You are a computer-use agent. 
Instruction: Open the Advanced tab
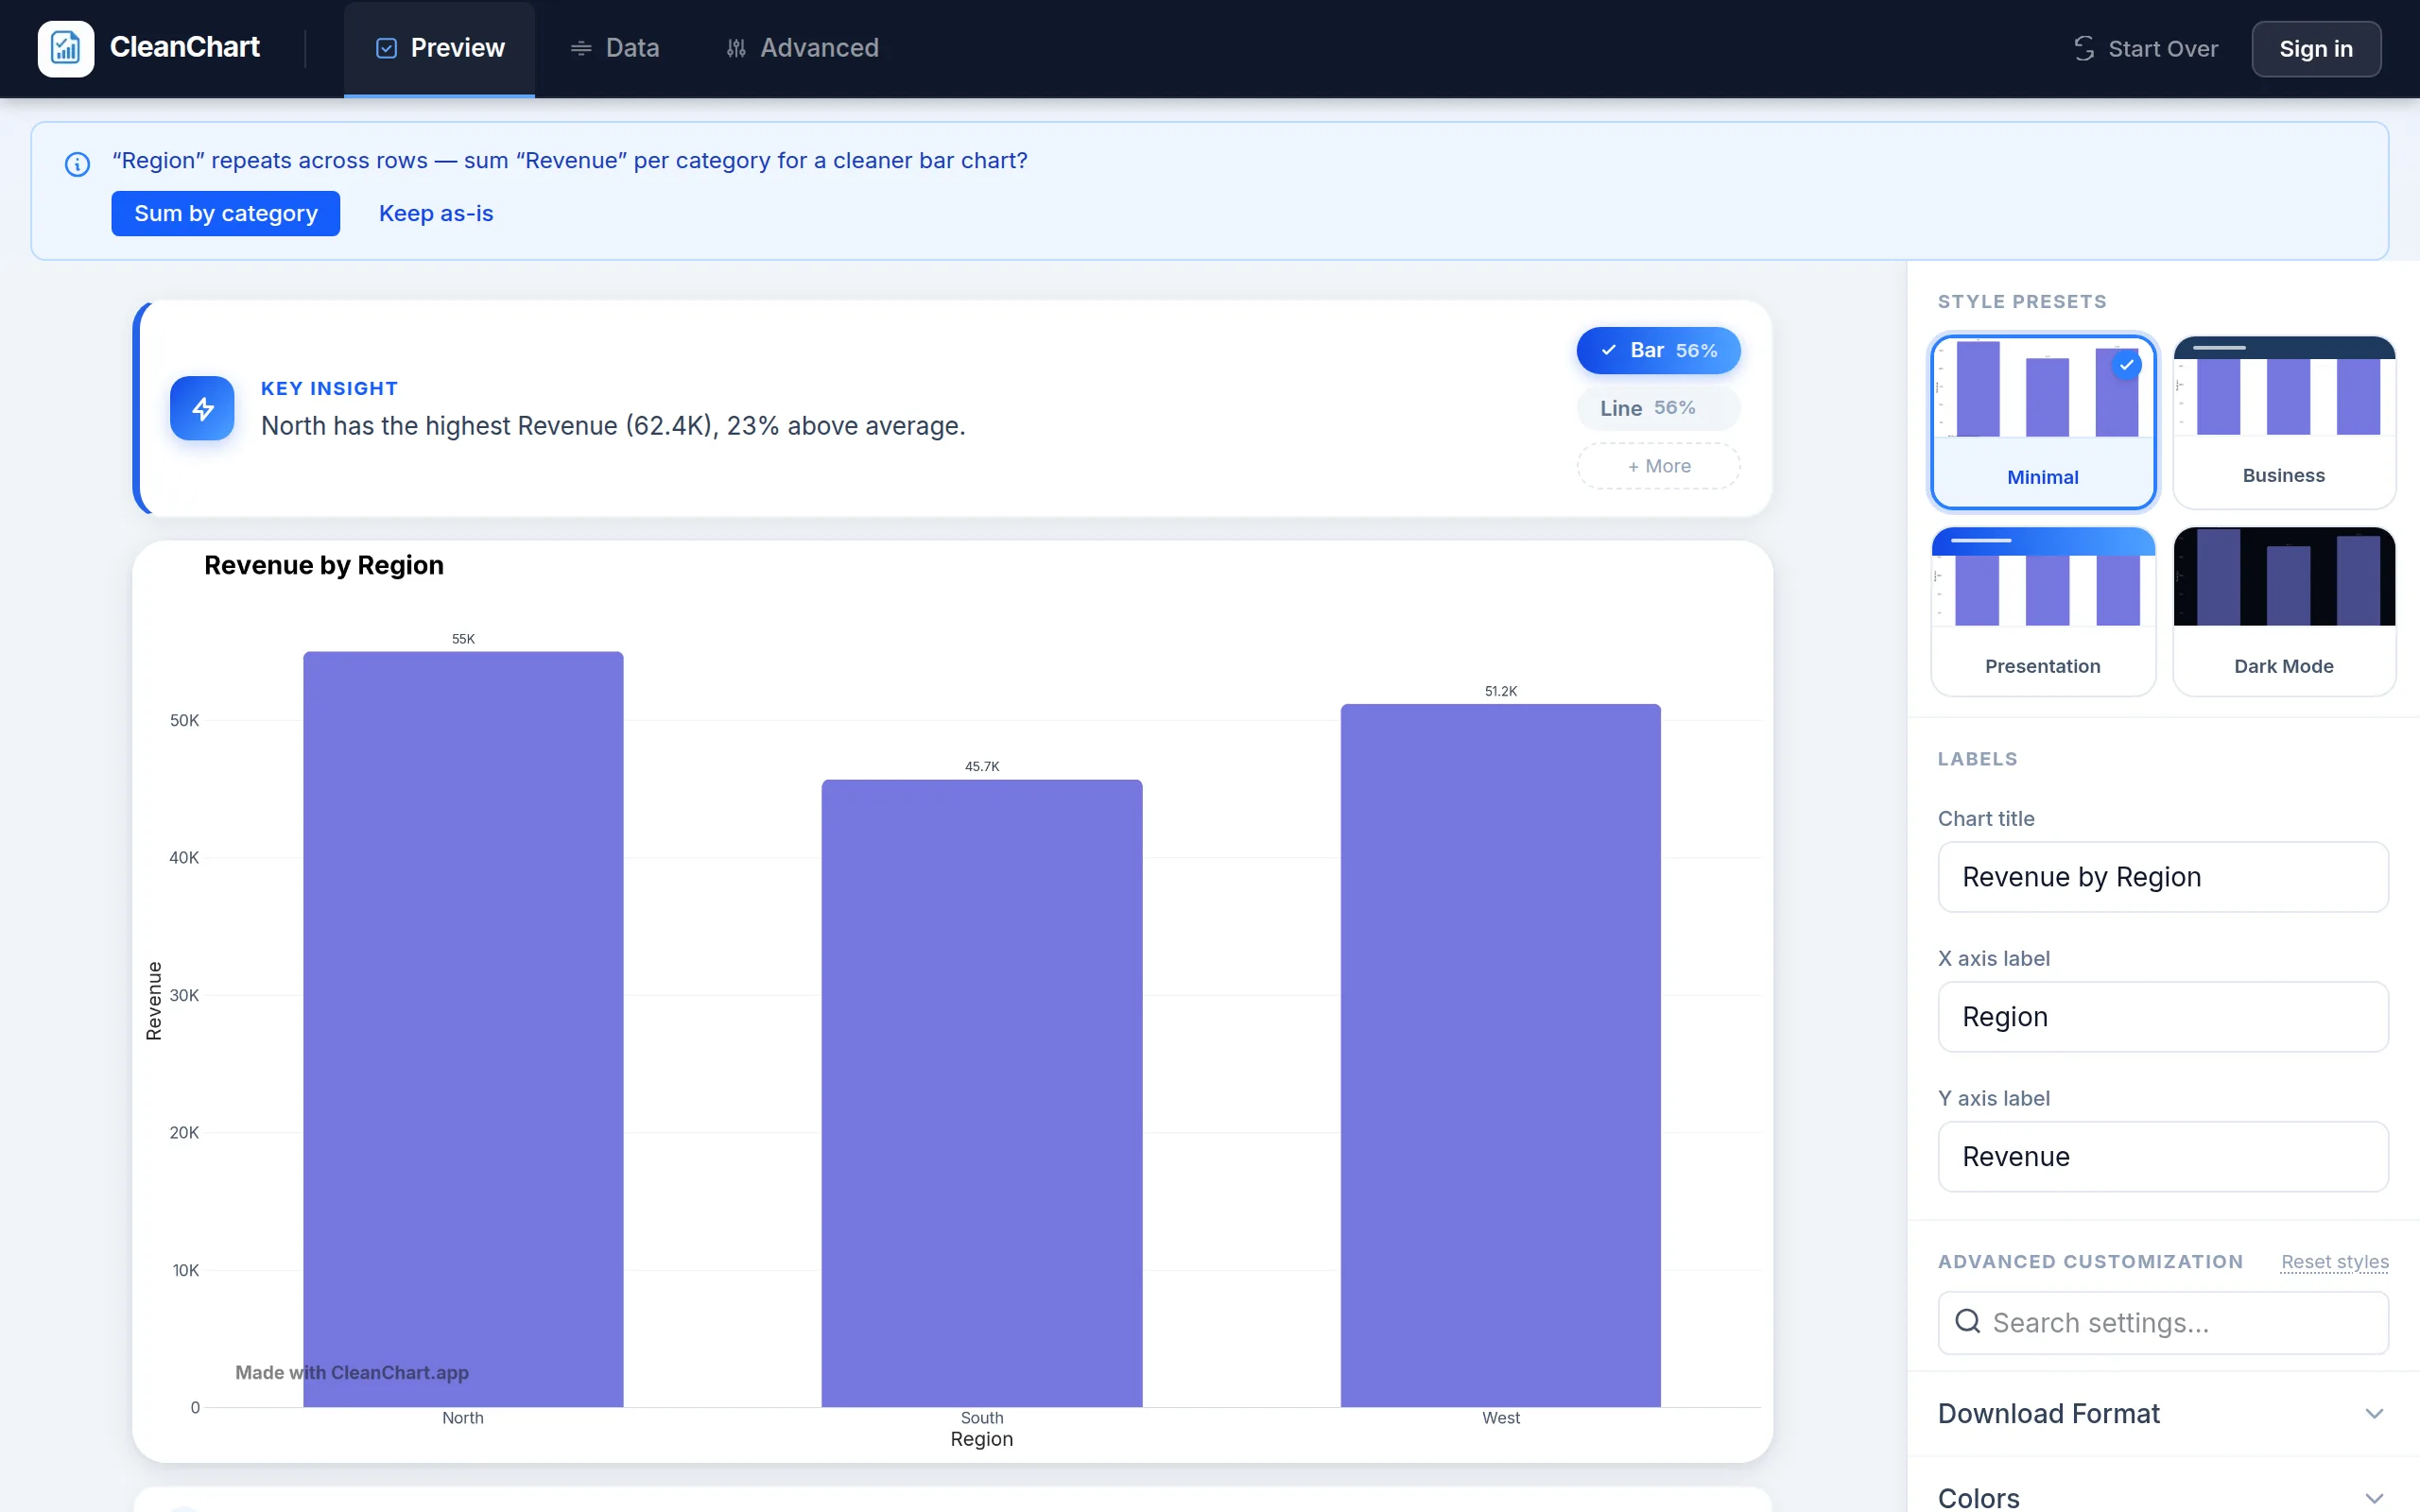(802, 48)
